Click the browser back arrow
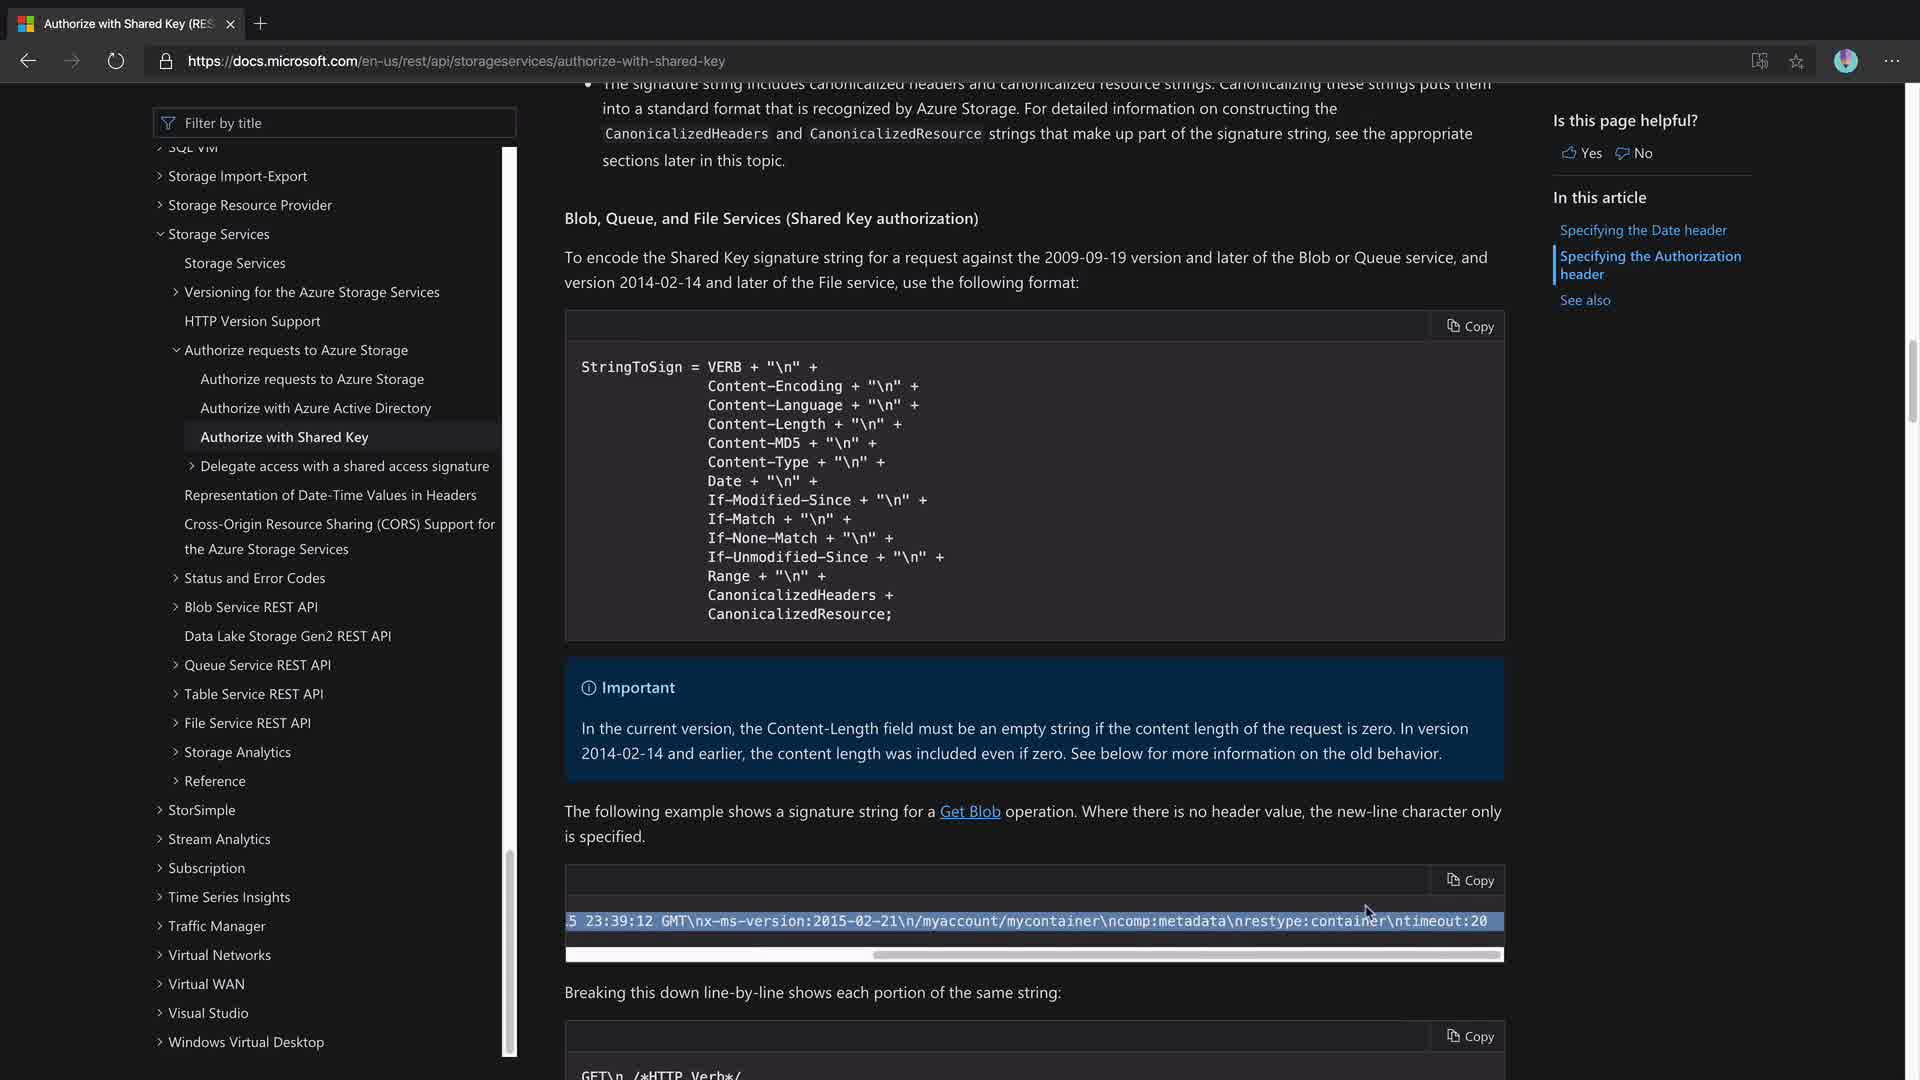 coord(28,61)
